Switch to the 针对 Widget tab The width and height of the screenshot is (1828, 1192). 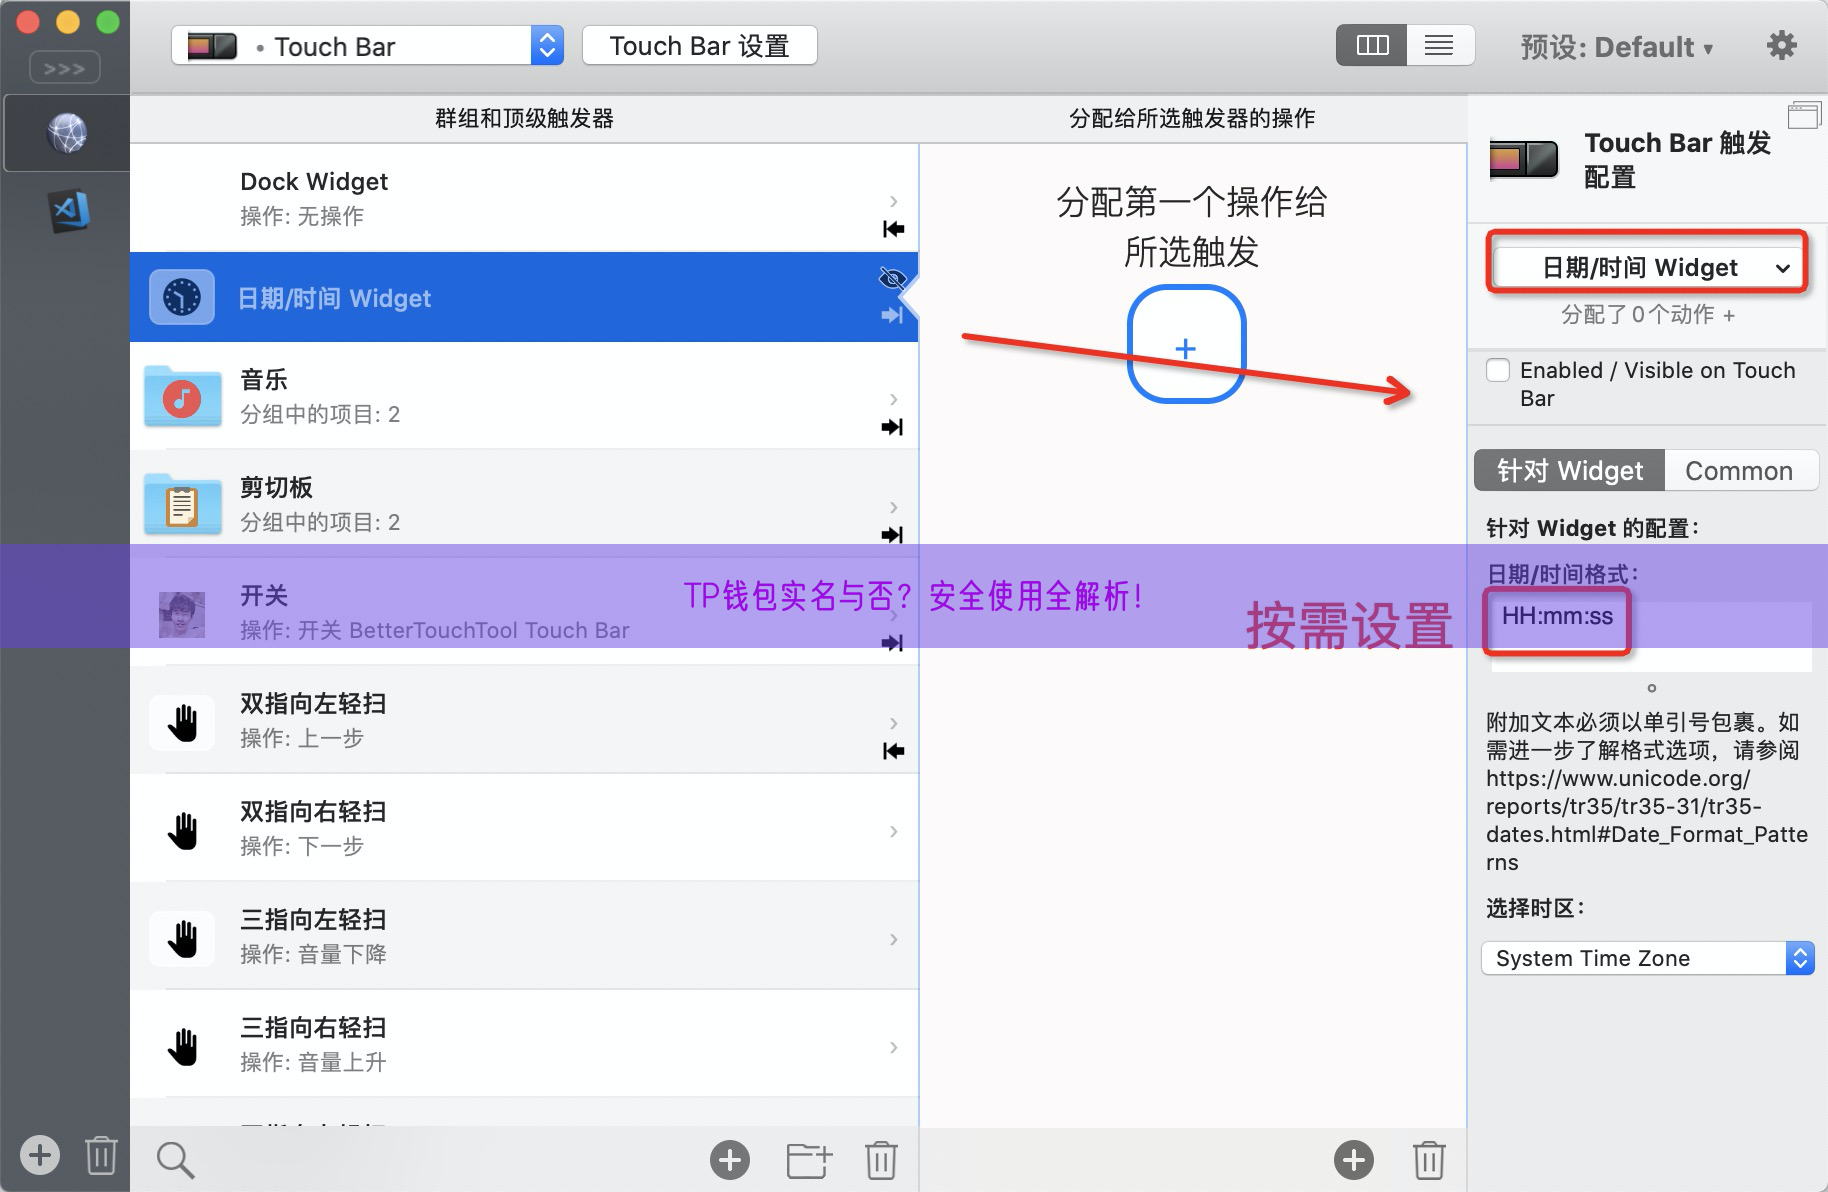coord(1569,471)
